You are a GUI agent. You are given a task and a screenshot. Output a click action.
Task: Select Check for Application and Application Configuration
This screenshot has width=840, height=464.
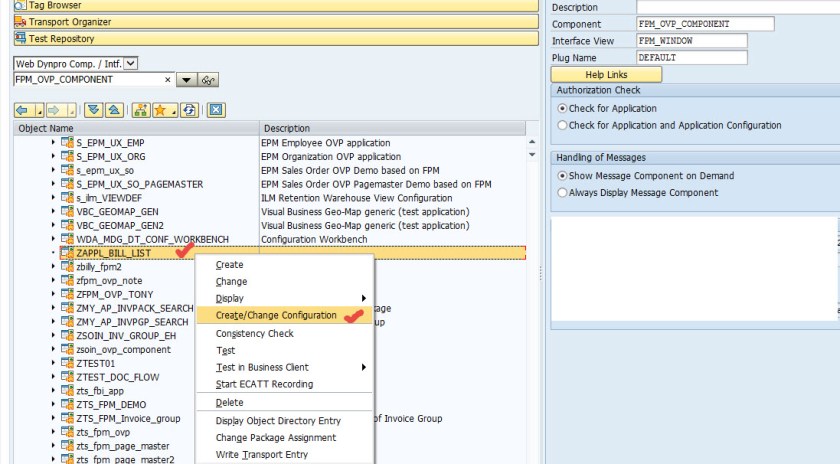pos(562,125)
